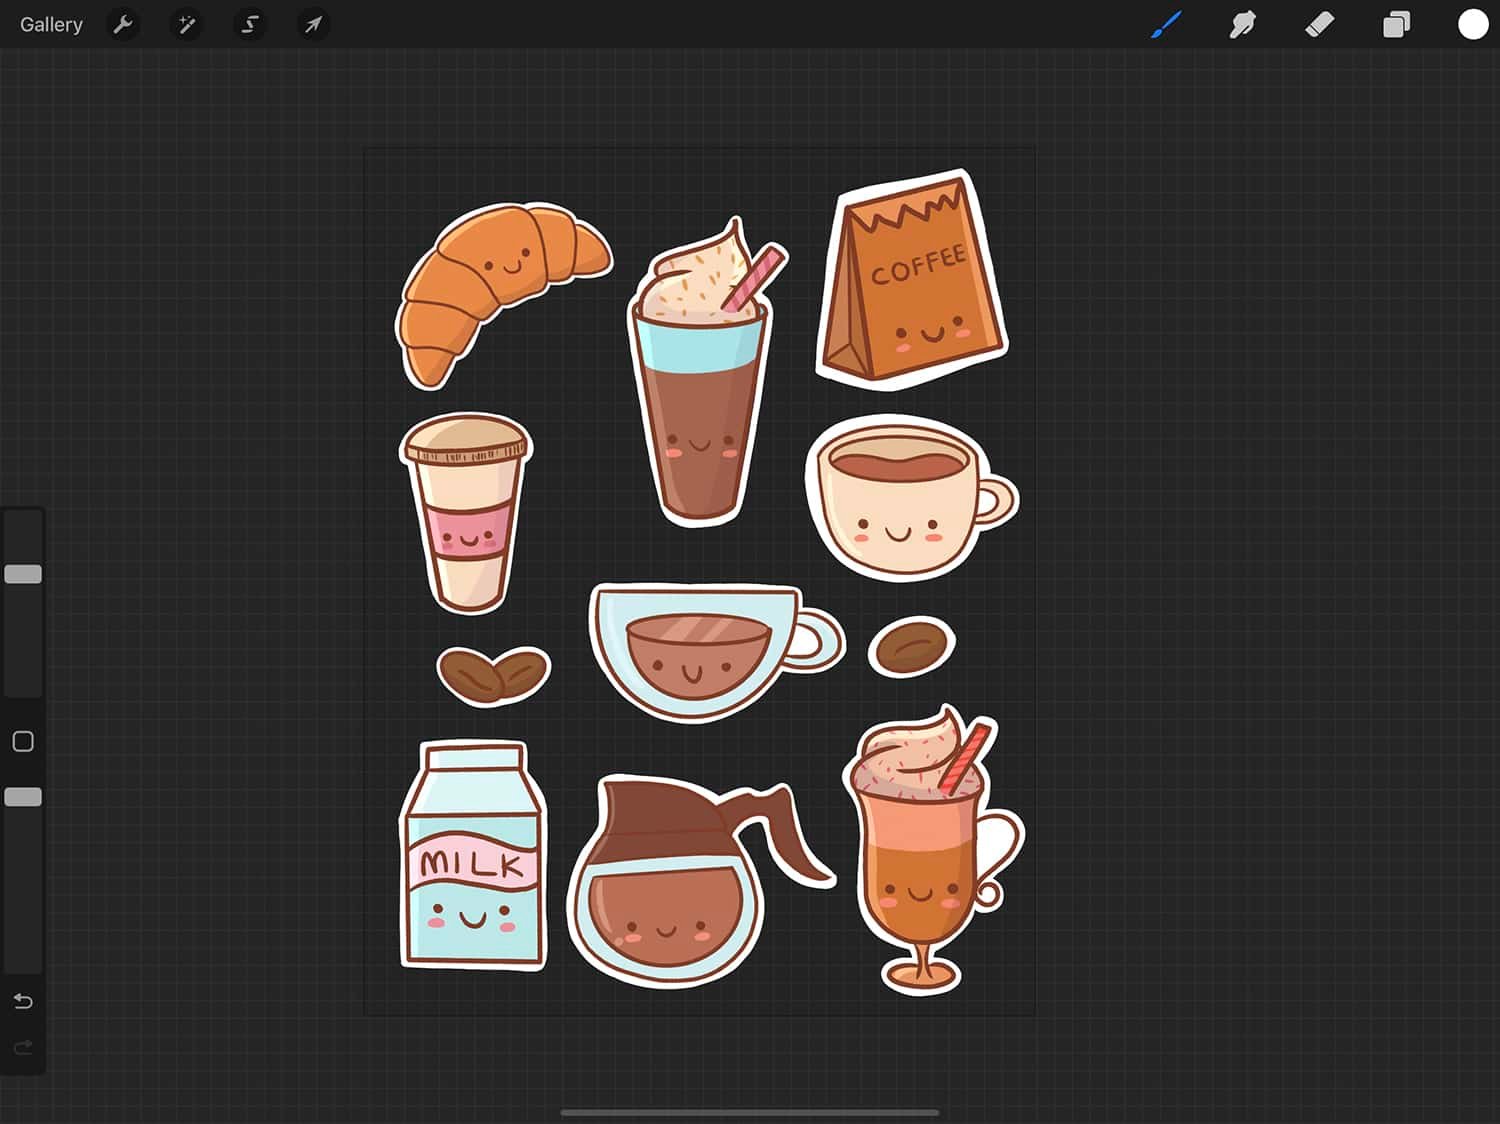1500x1124 pixels.
Task: Tap the square modify button on sidebar
Action: click(22, 741)
